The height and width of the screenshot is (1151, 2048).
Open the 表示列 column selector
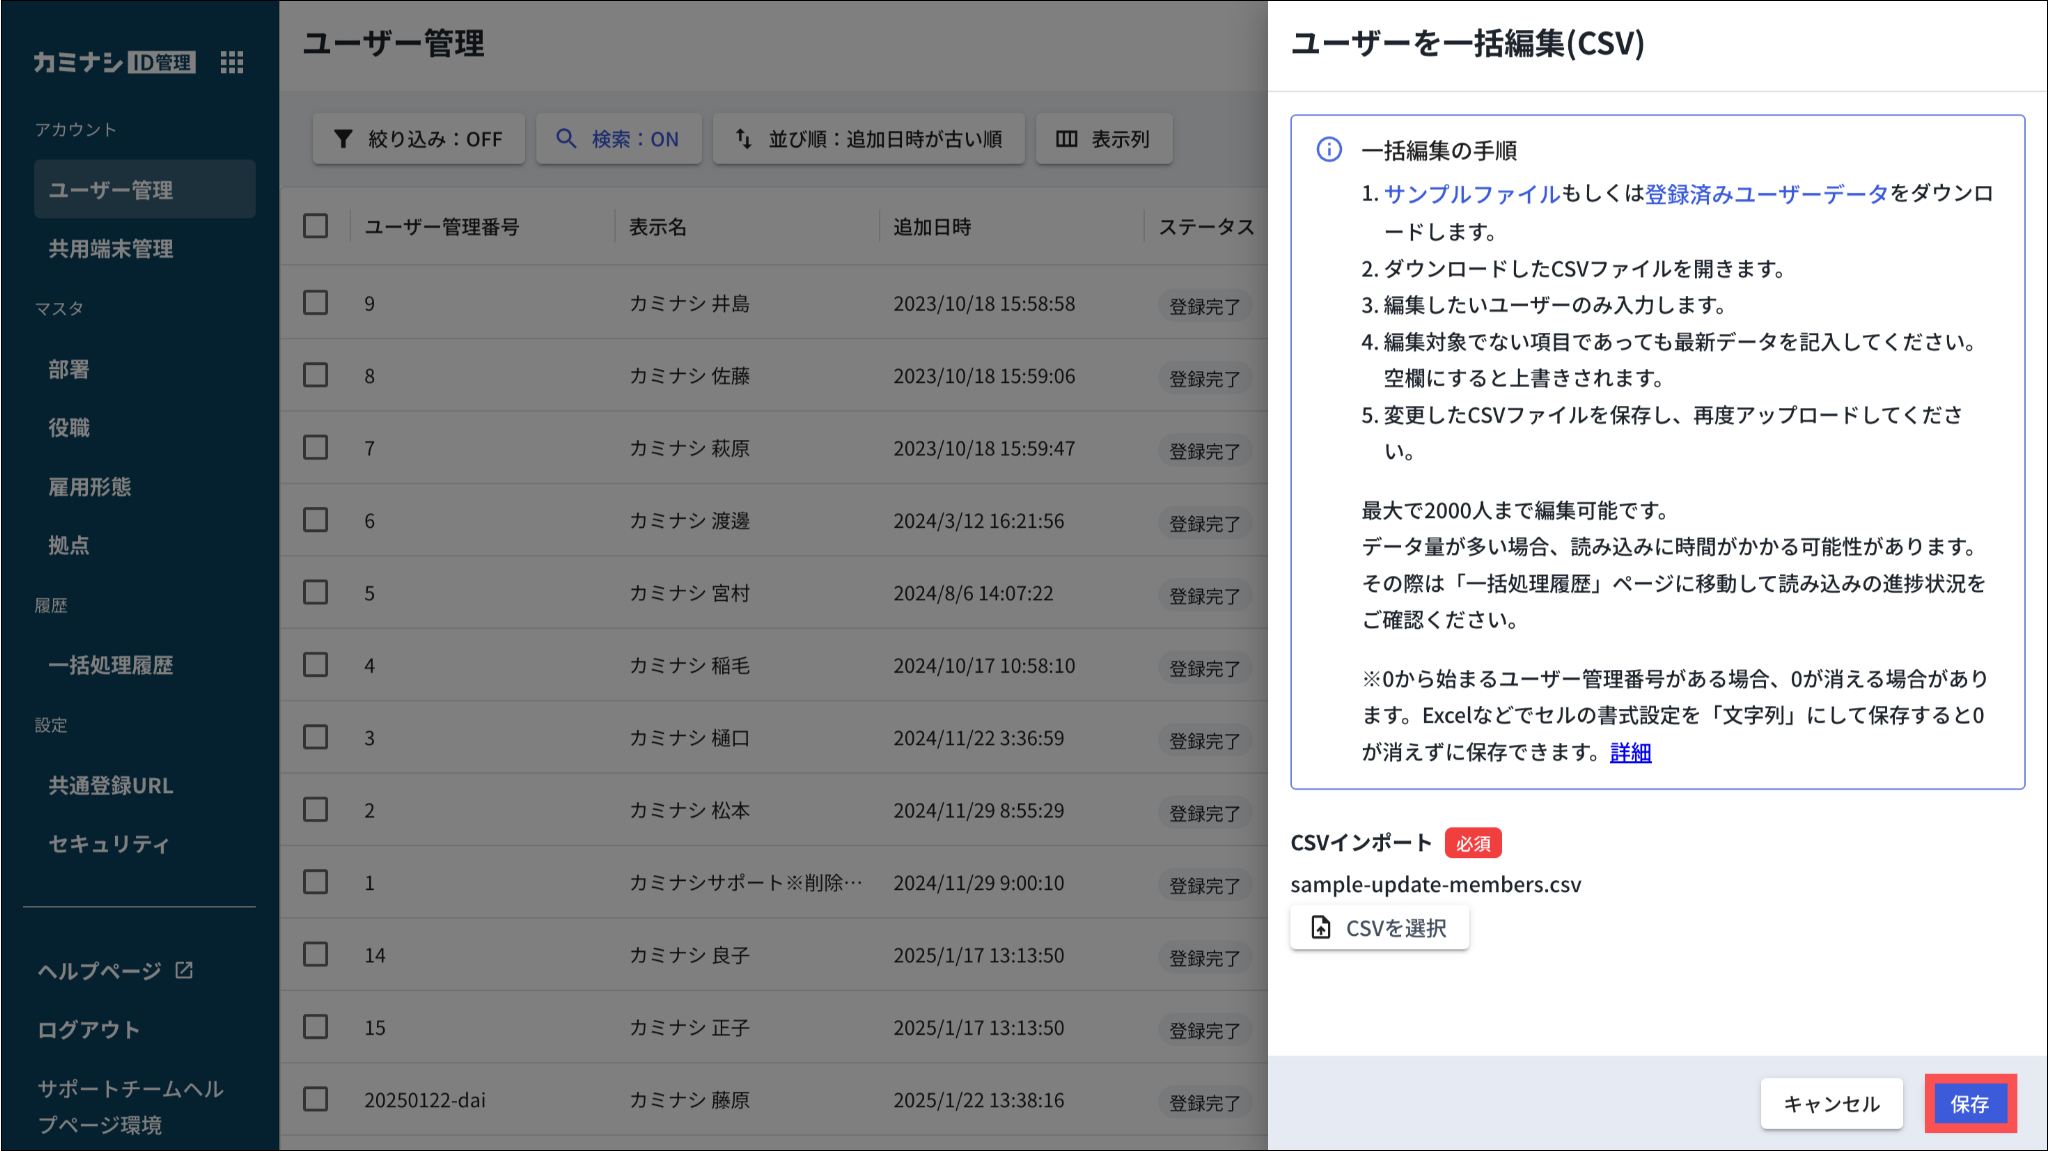pyautogui.click(x=1119, y=139)
